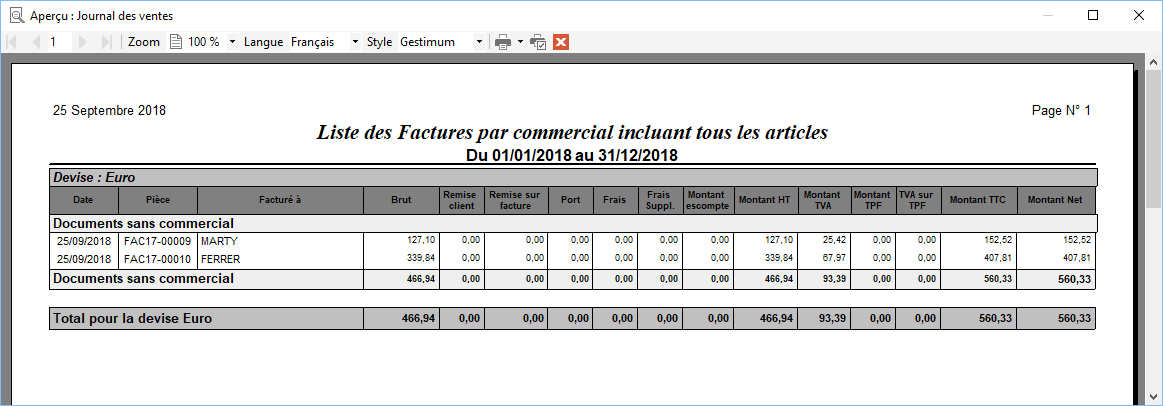1163x406 pixels.
Task: Click the Brut value 339,84 for FERRER
Action: point(421,258)
